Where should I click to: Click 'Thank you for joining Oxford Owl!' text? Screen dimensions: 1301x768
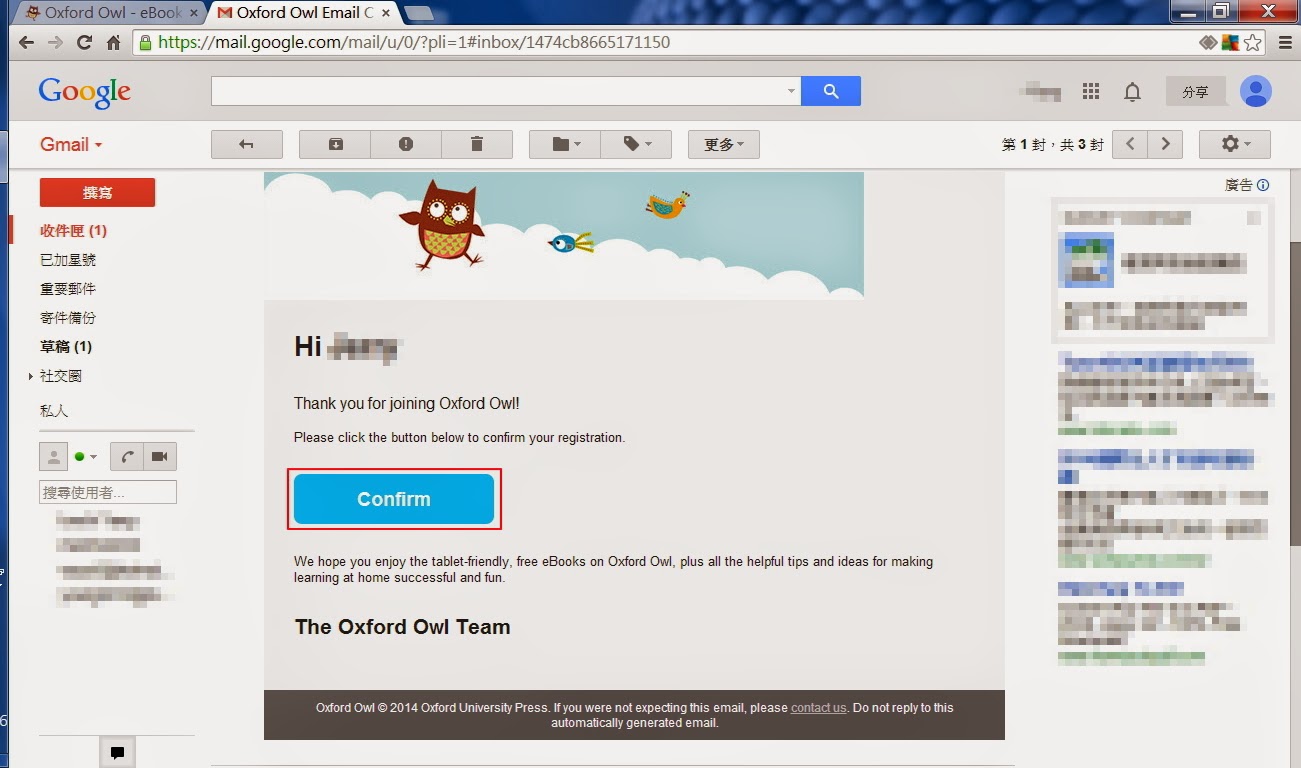407,404
